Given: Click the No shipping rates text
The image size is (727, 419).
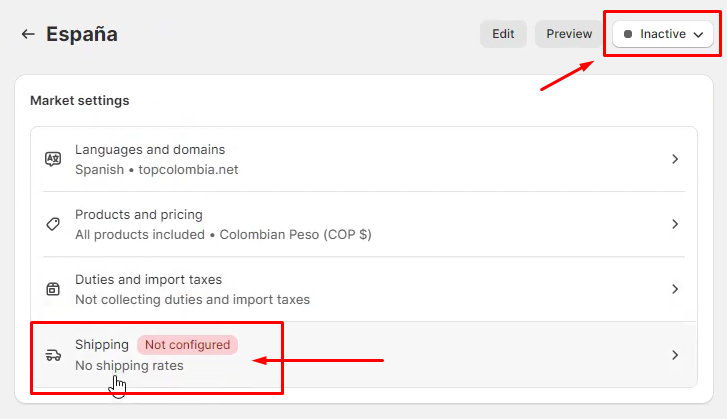Looking at the screenshot, I should click(x=129, y=365).
